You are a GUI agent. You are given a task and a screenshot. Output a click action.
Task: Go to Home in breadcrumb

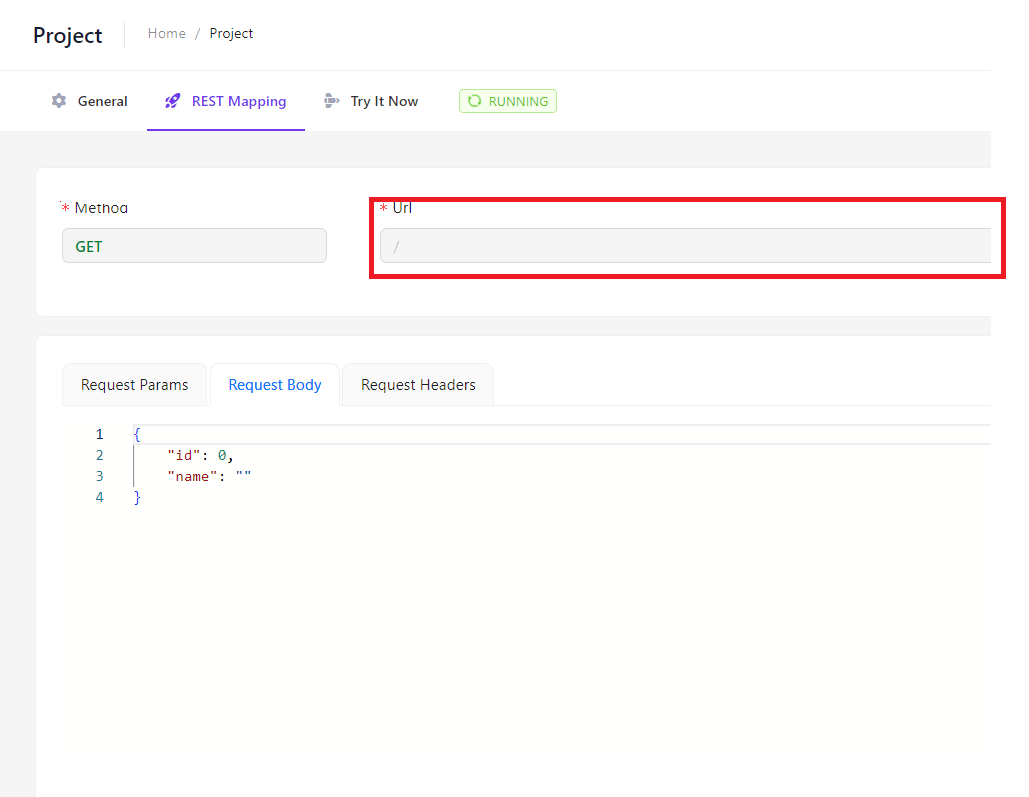[167, 33]
